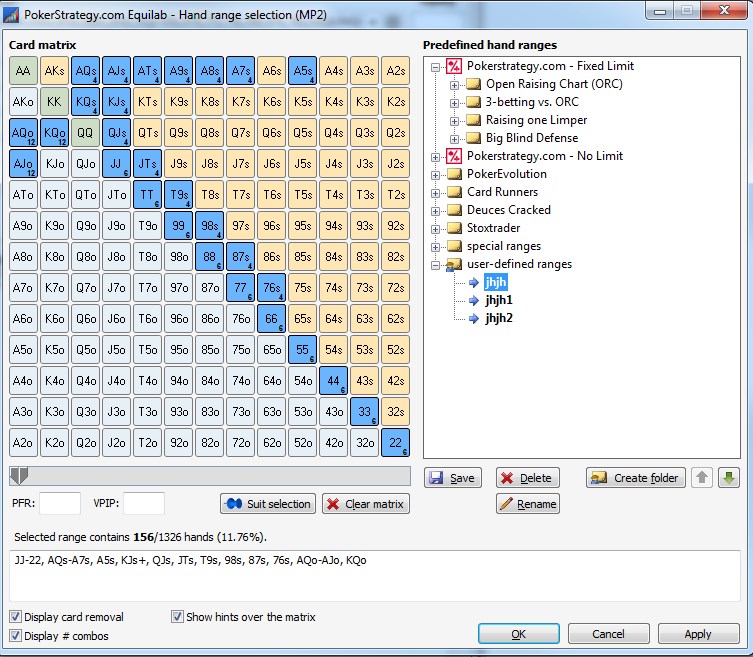Click Rename with the pencil icon
Screen dimensions: 753x657
pyautogui.click(x=528, y=504)
